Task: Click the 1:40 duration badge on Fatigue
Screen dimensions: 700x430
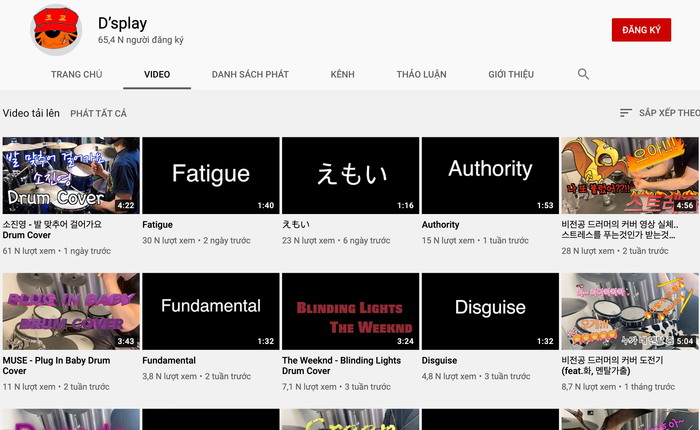Action: pos(266,205)
